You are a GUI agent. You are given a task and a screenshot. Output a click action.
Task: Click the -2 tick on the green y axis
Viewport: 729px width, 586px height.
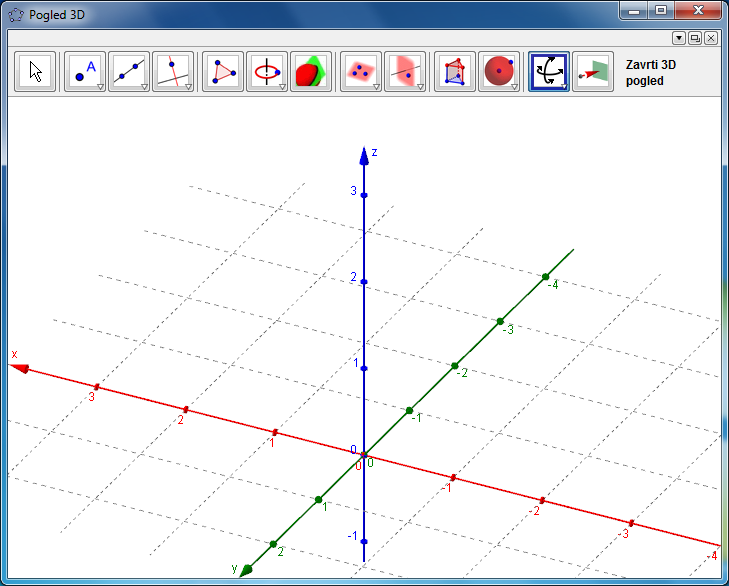coord(455,366)
